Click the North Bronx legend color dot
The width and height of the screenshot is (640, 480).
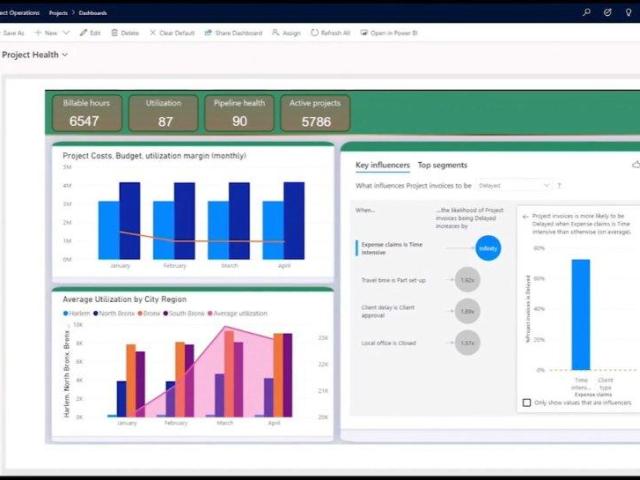click(96, 313)
